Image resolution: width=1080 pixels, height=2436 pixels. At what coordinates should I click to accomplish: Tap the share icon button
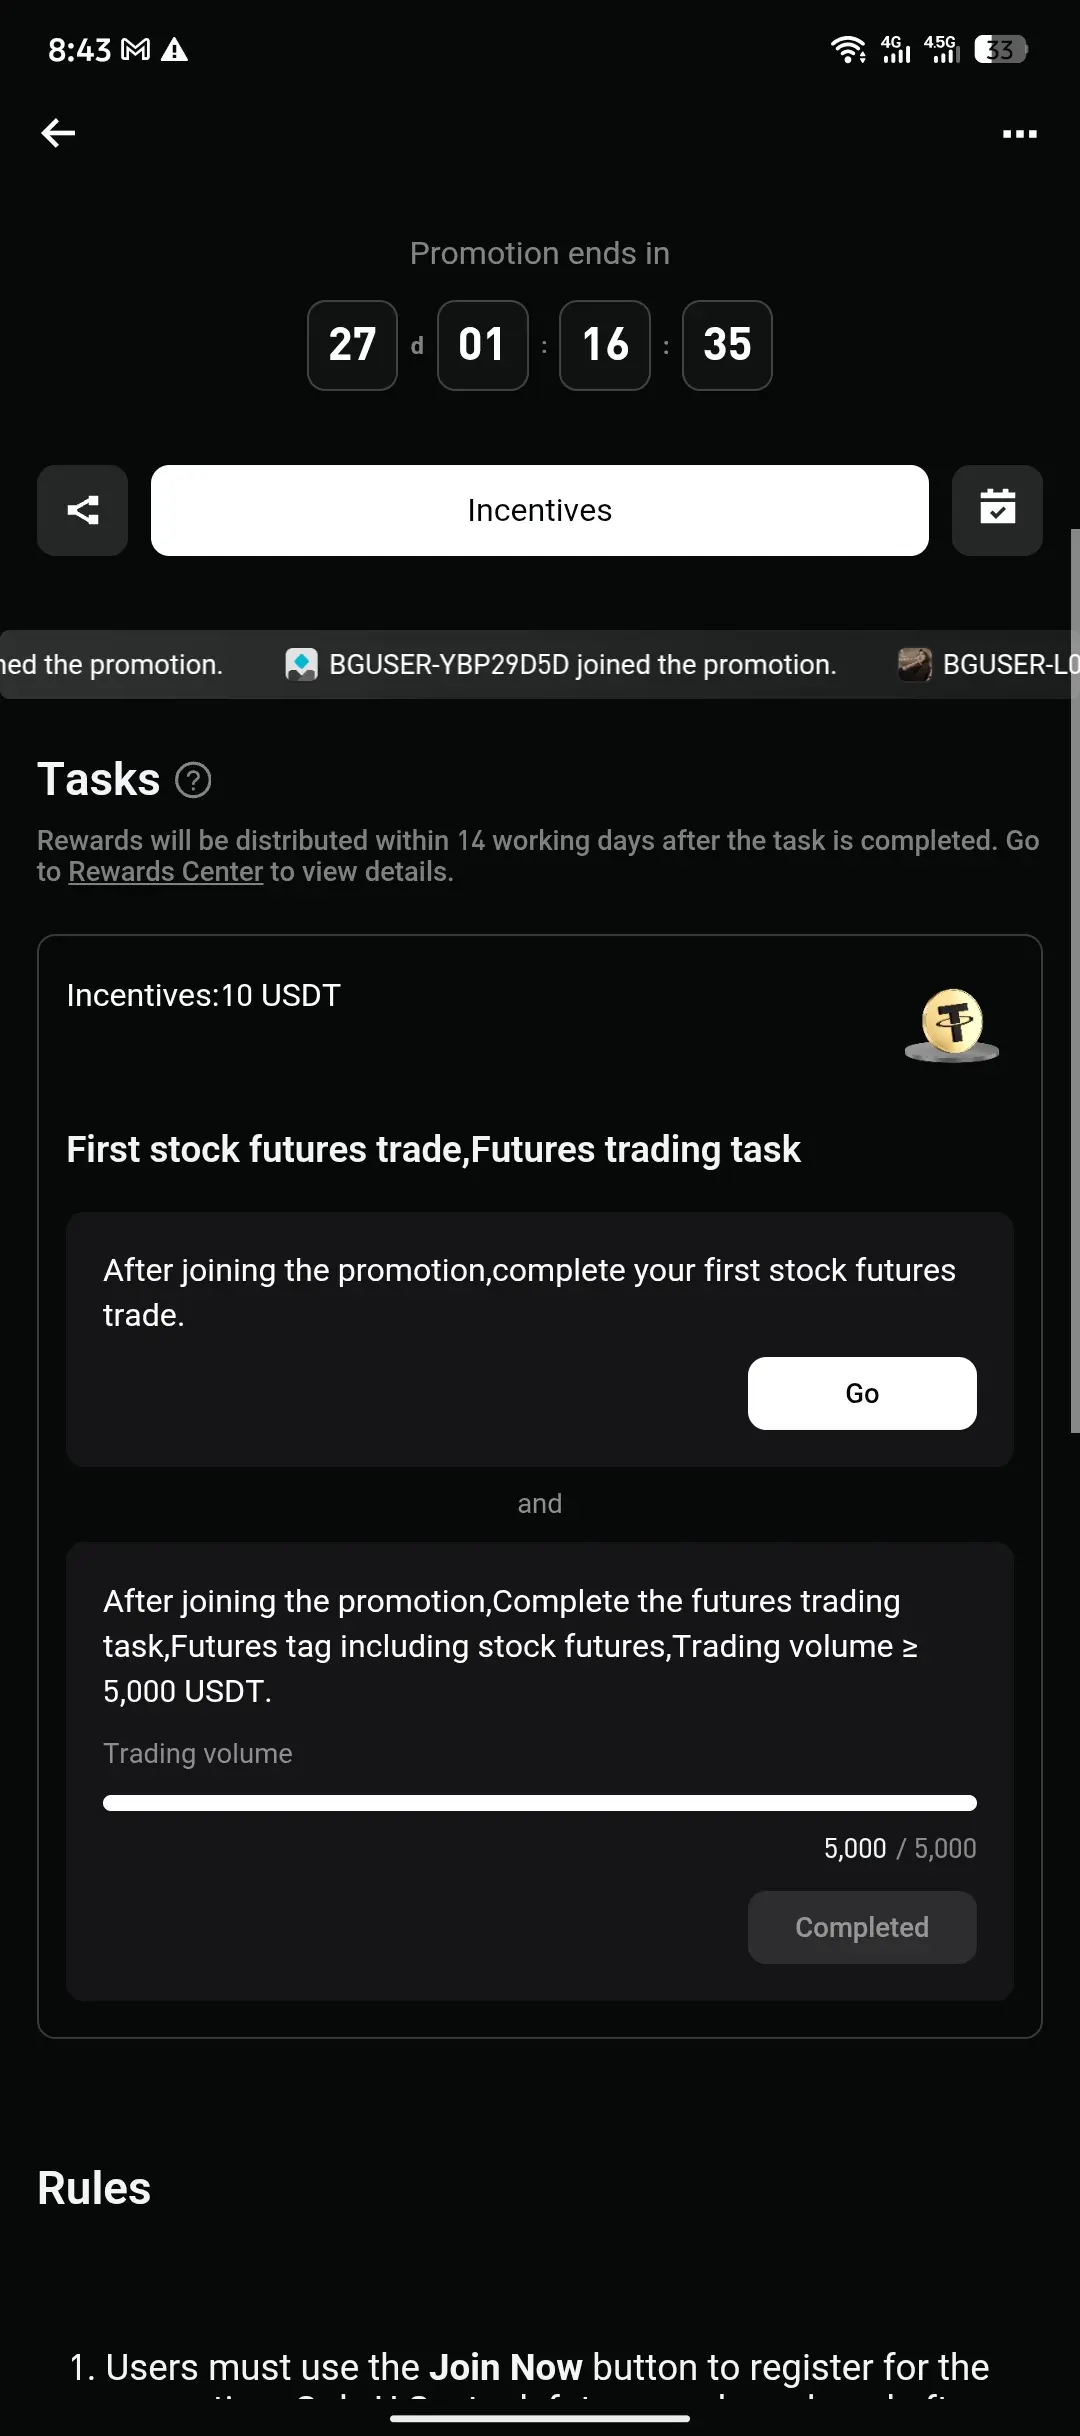[83, 511]
